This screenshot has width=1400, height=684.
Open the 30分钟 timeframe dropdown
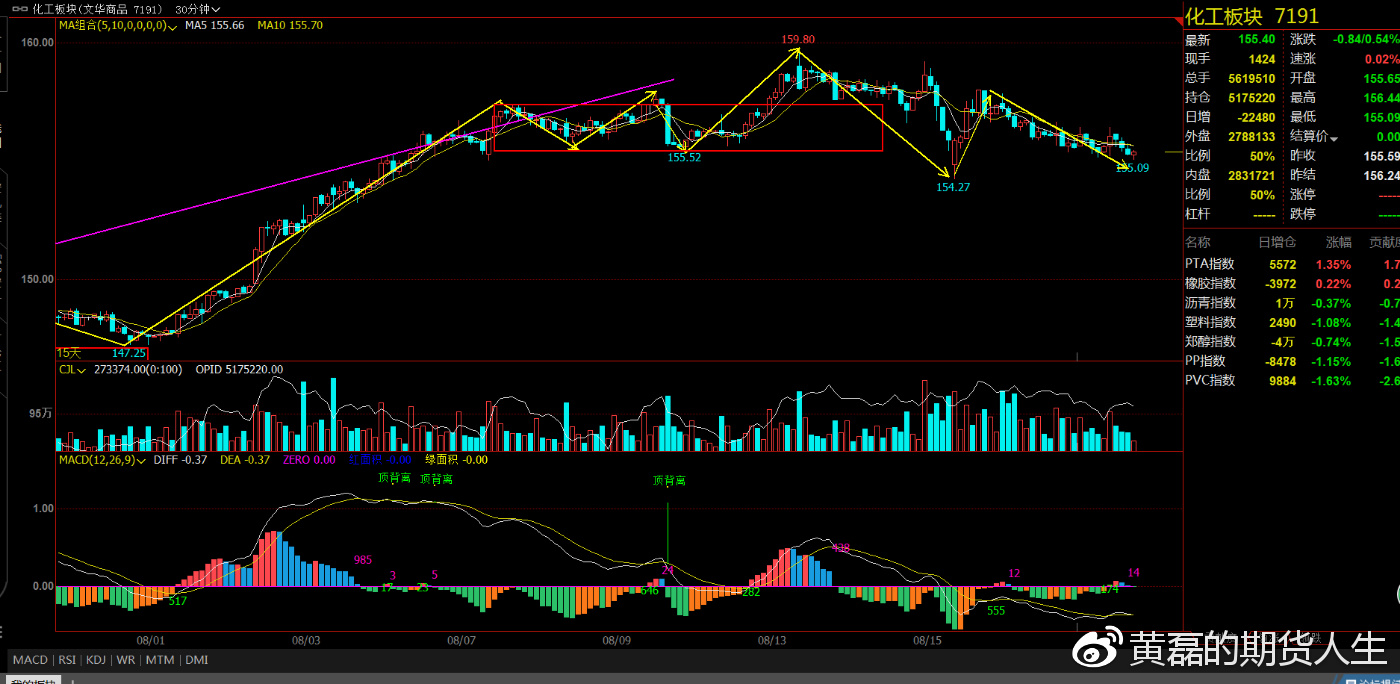click(x=197, y=8)
